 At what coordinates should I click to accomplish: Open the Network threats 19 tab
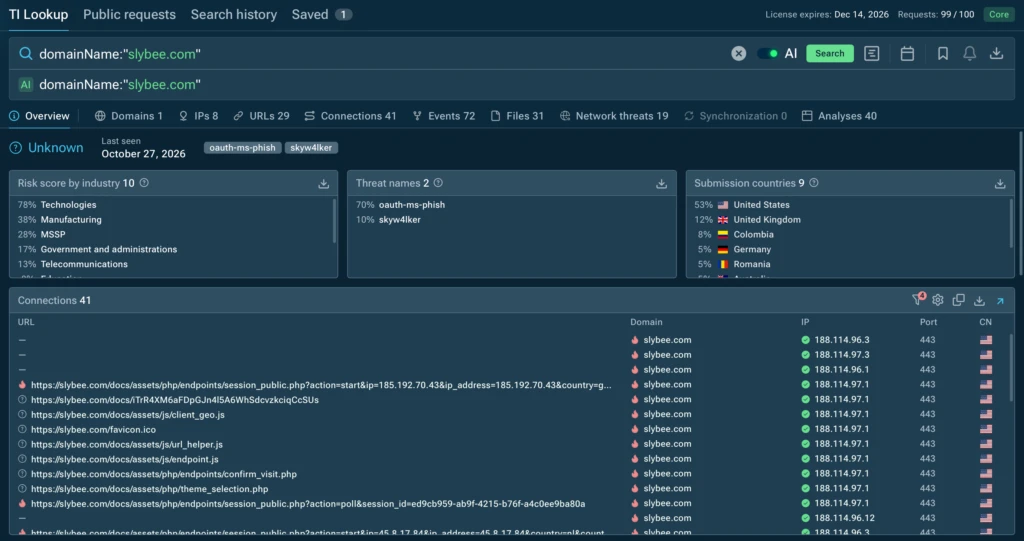pyautogui.click(x=614, y=116)
